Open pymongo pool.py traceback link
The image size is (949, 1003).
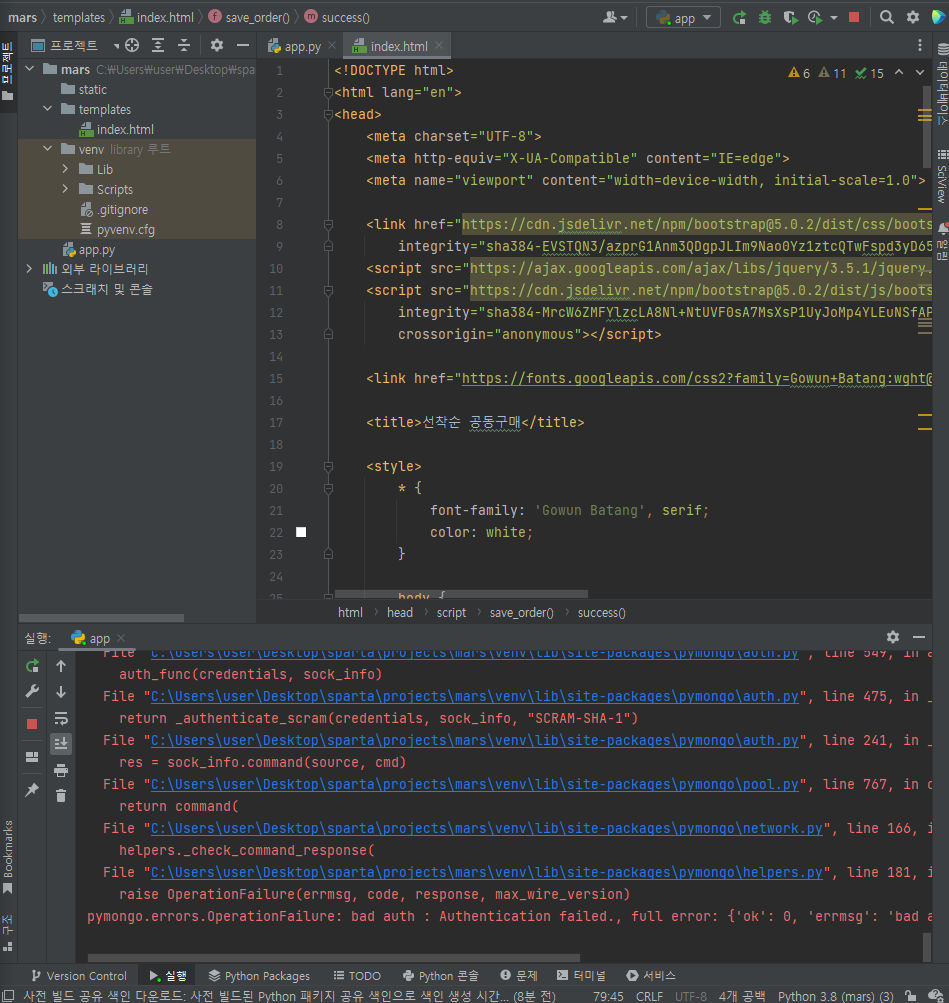tap(474, 784)
